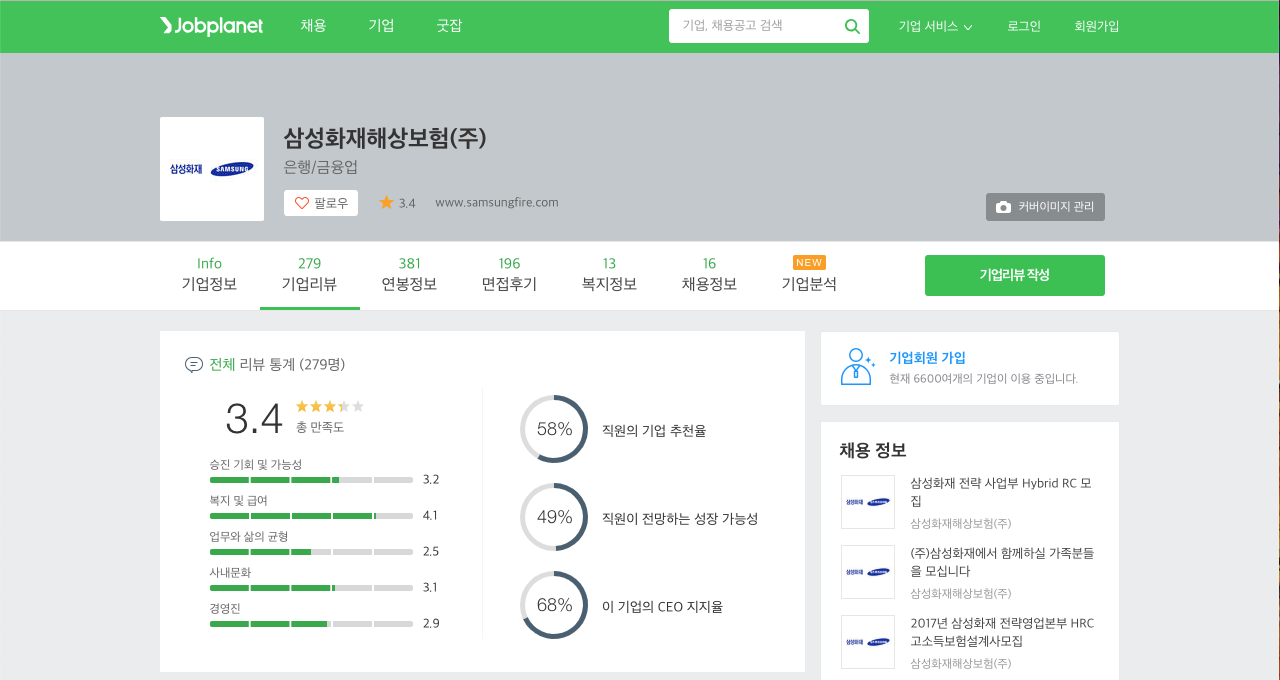Viewport: 1280px width, 680px height.
Task: Click the camera icon on 커버이미지 관리
Action: tap(1004, 207)
